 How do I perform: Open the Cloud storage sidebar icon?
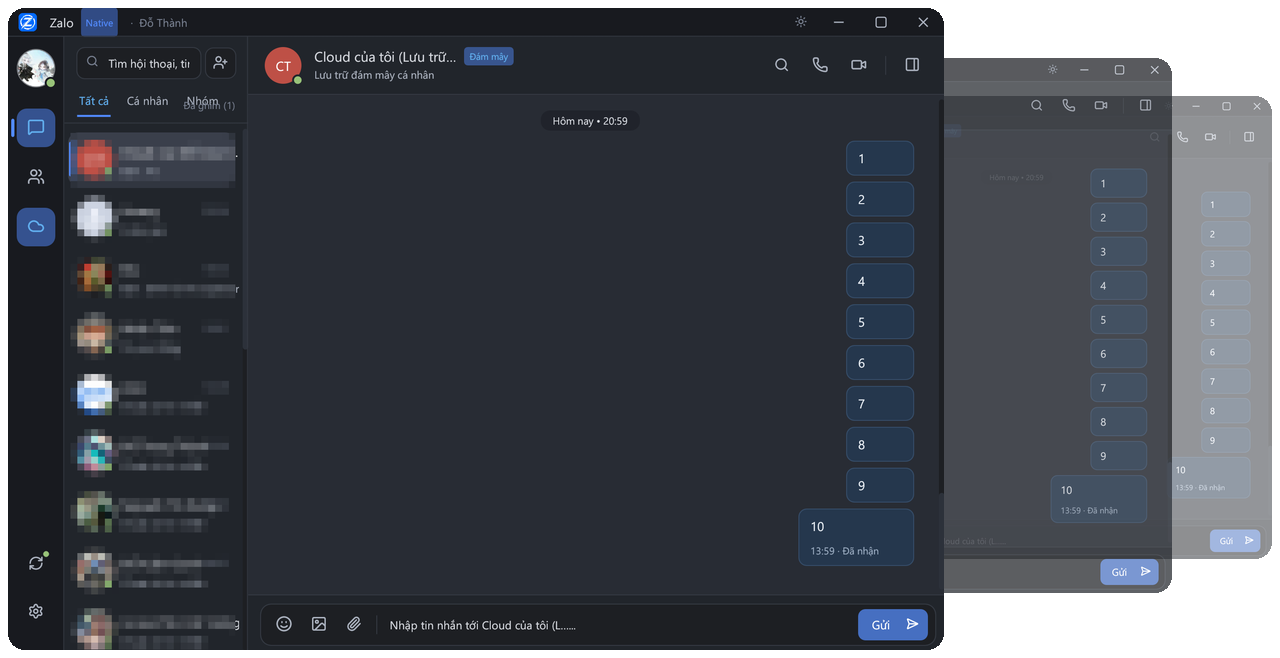coord(36,227)
